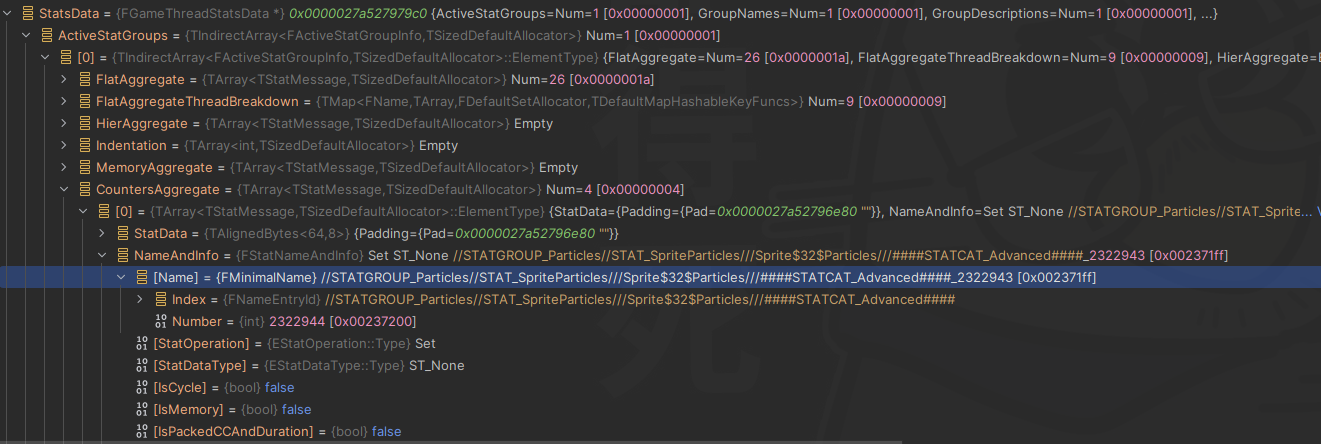Collapse the NameAndInfo node

pyautogui.click(x=103, y=256)
